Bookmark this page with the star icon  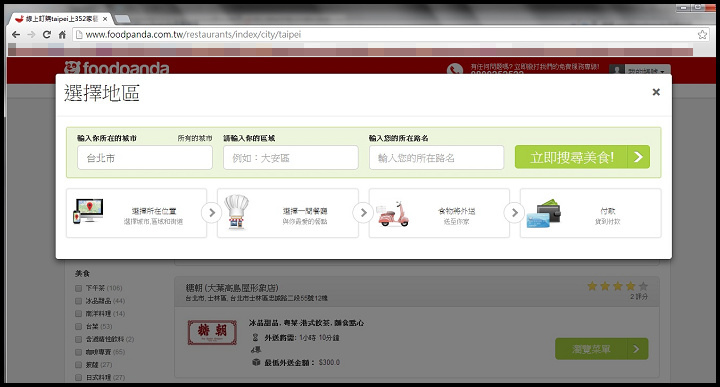(x=702, y=34)
